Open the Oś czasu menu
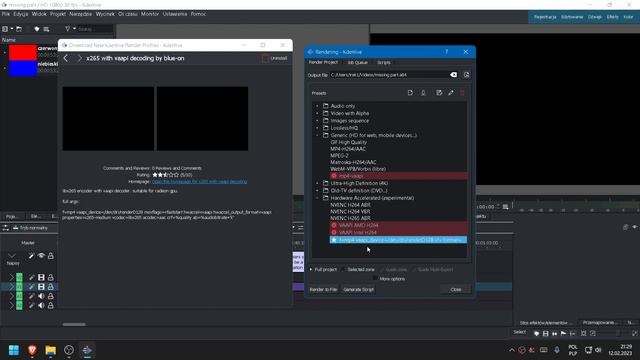 tap(128, 14)
